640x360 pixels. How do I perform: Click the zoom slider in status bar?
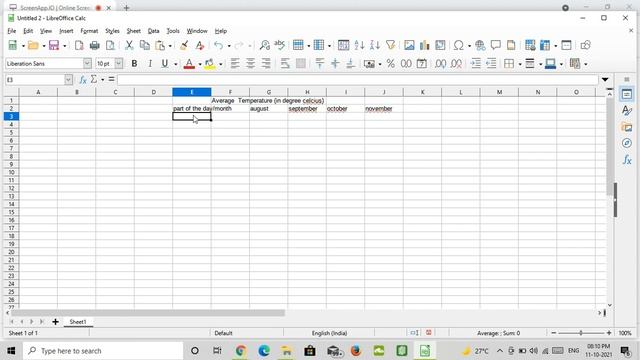581,333
